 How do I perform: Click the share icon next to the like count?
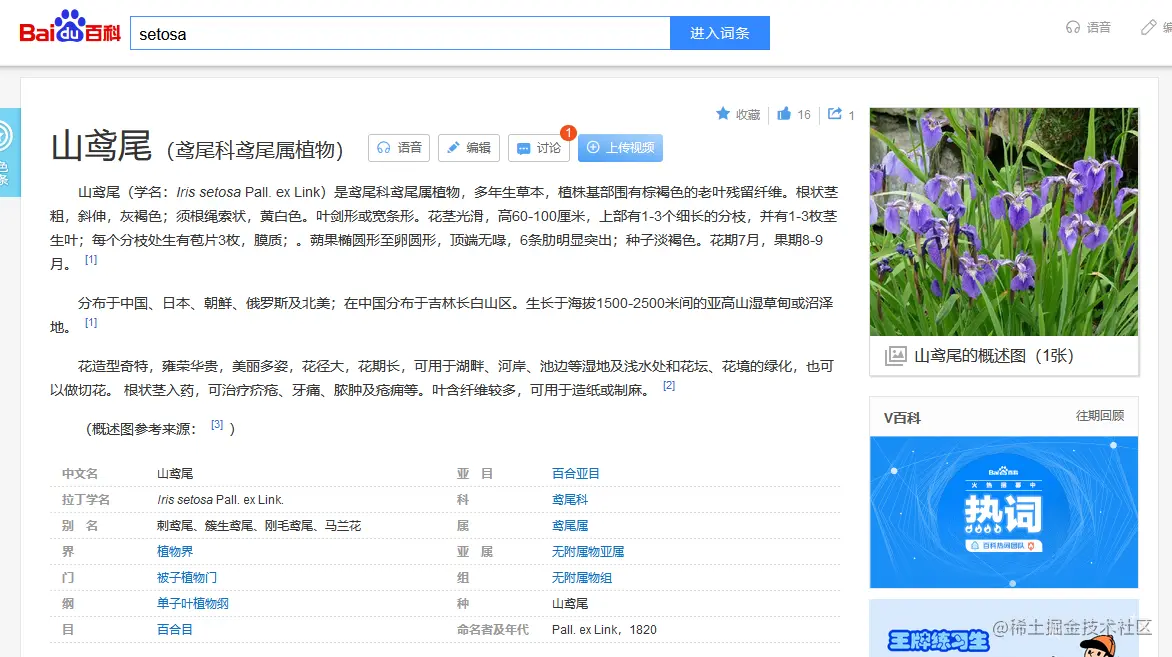tap(833, 114)
